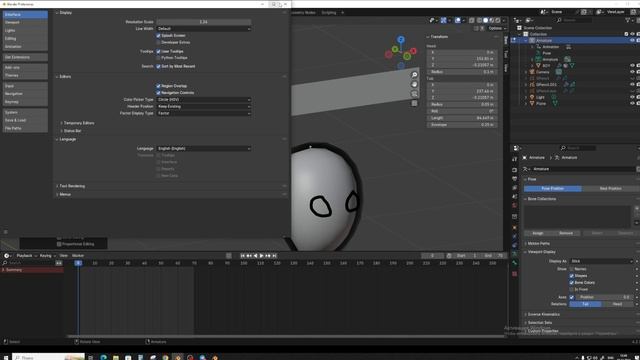Open the File Paths preferences section

[x=25, y=128]
